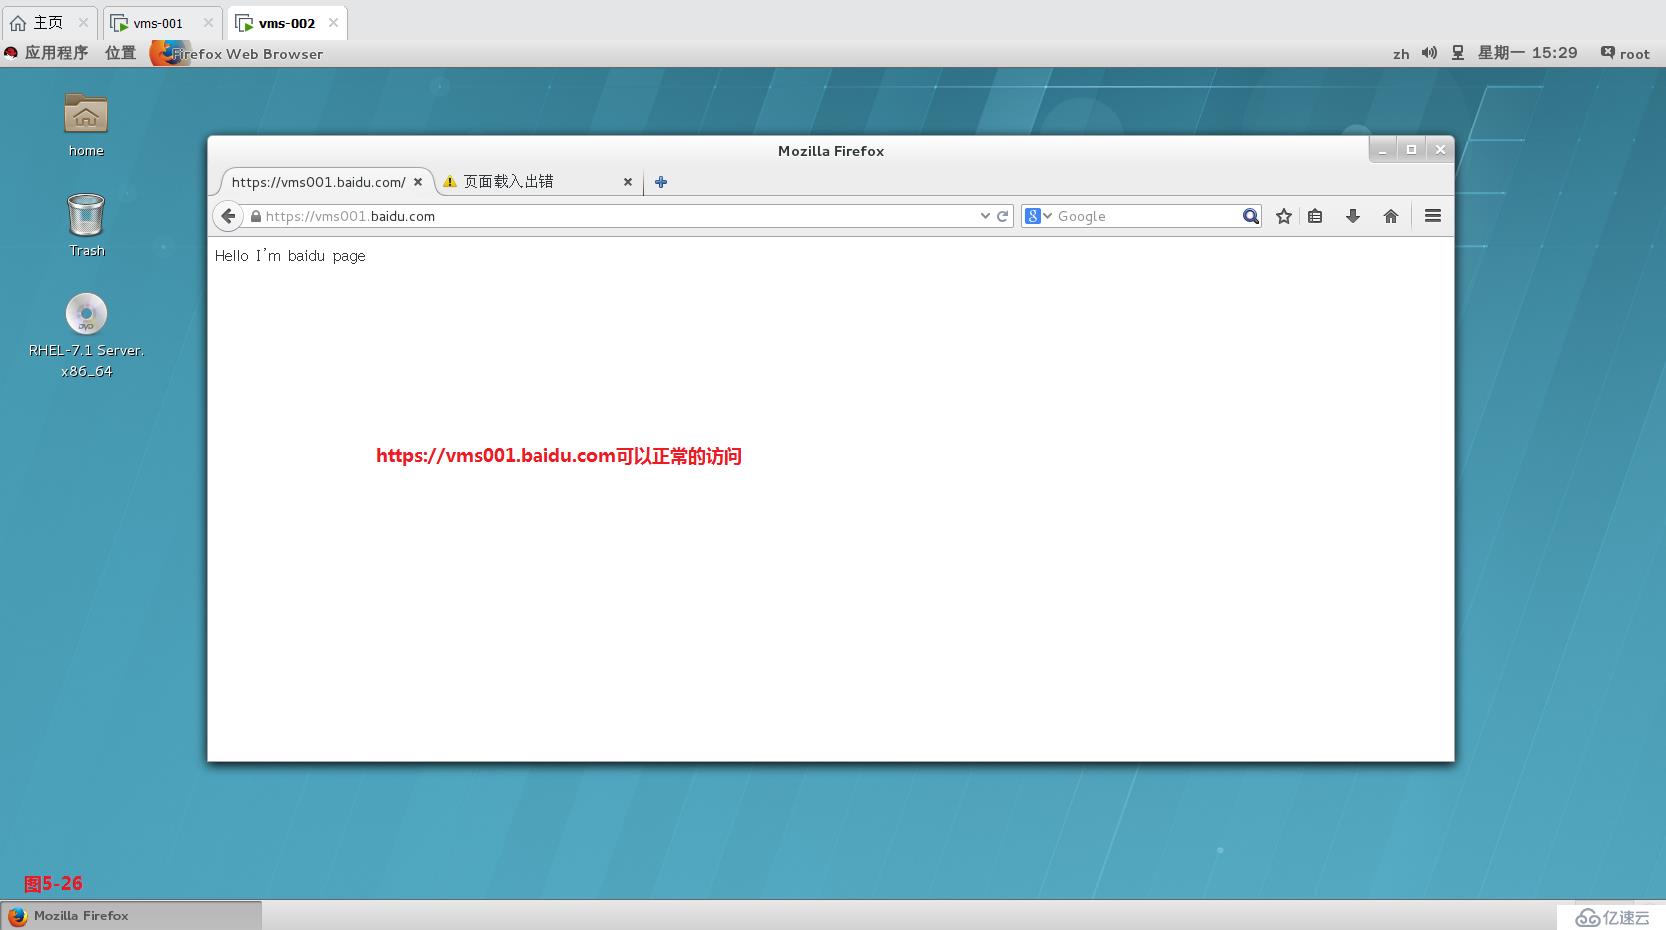Click the search magnifier icon
The height and width of the screenshot is (930, 1666).
point(1250,216)
